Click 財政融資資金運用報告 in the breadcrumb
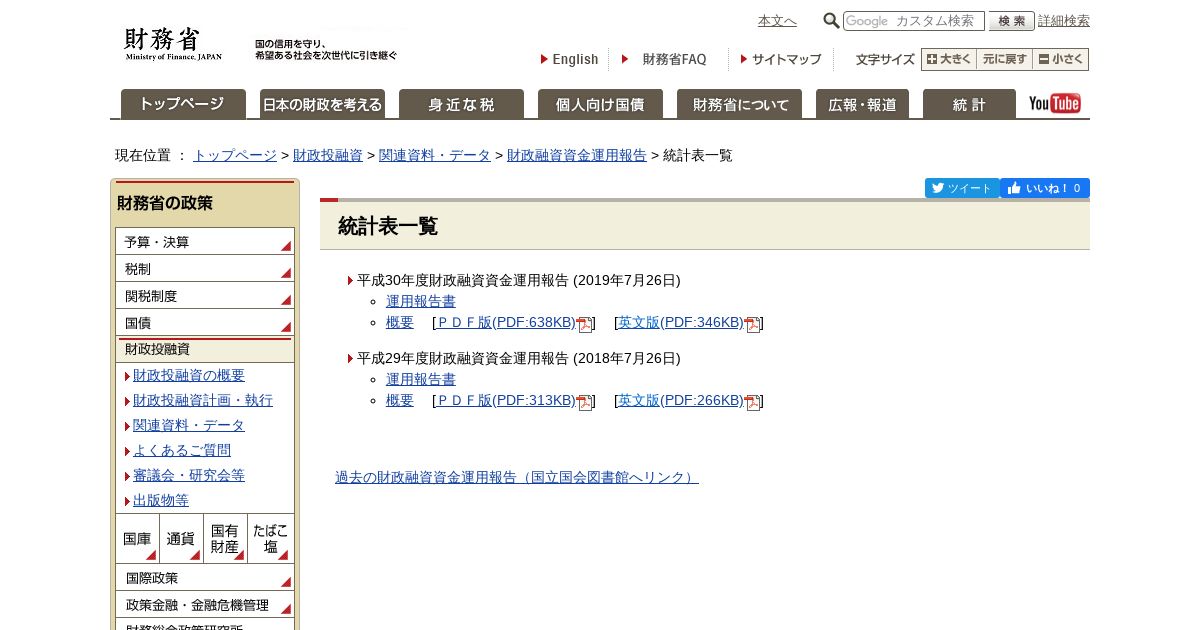Viewport: 1200px width, 630px height. click(577, 155)
